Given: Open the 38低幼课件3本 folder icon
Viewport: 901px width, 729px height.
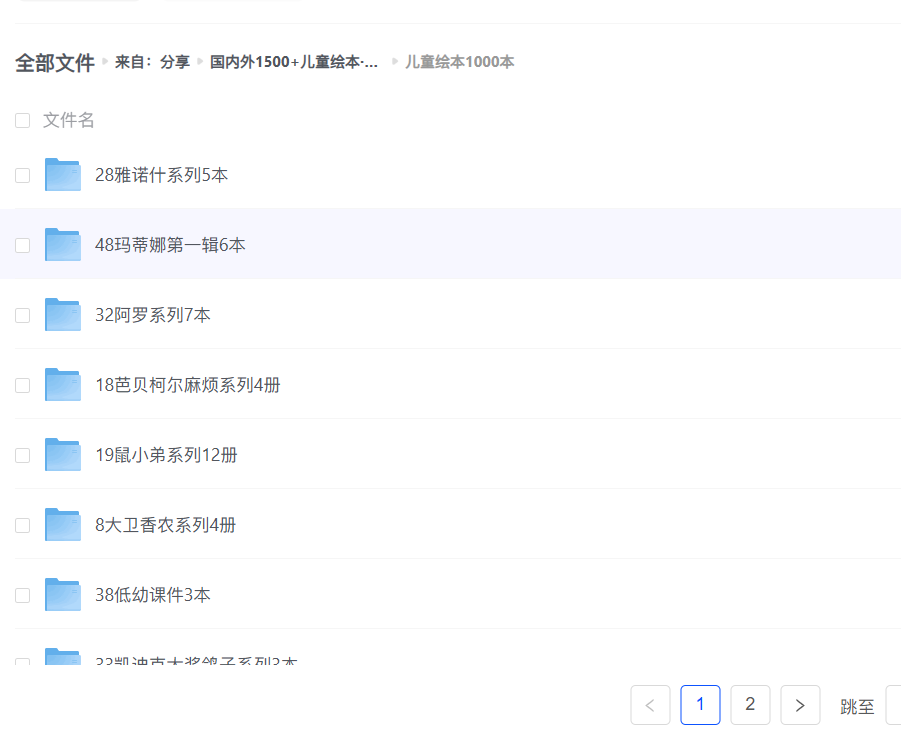Looking at the screenshot, I should tap(62, 595).
